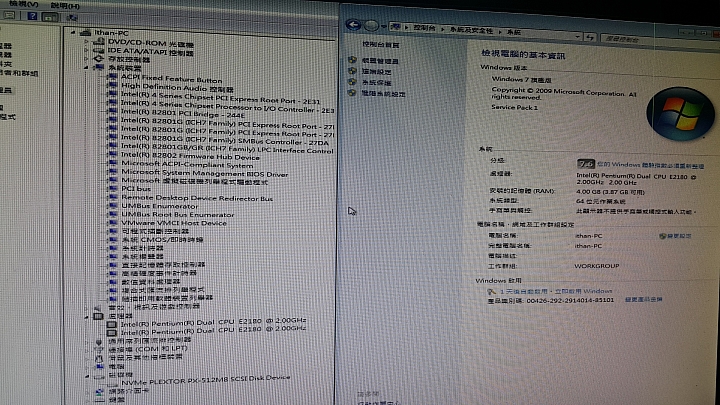Click the green-framed properties icon in Device Manager toolbar
This screenshot has height=405, width=720.
click(50, 17)
